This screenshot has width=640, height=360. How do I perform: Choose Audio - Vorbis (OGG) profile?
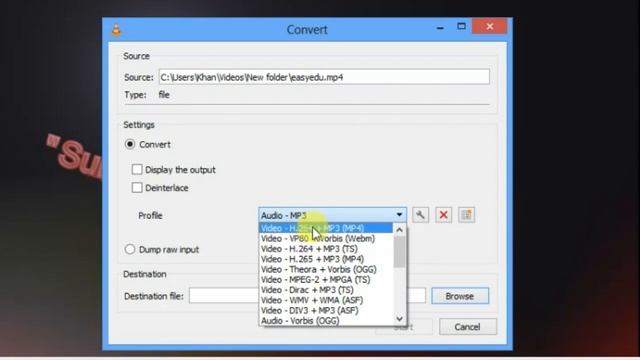coord(326,320)
